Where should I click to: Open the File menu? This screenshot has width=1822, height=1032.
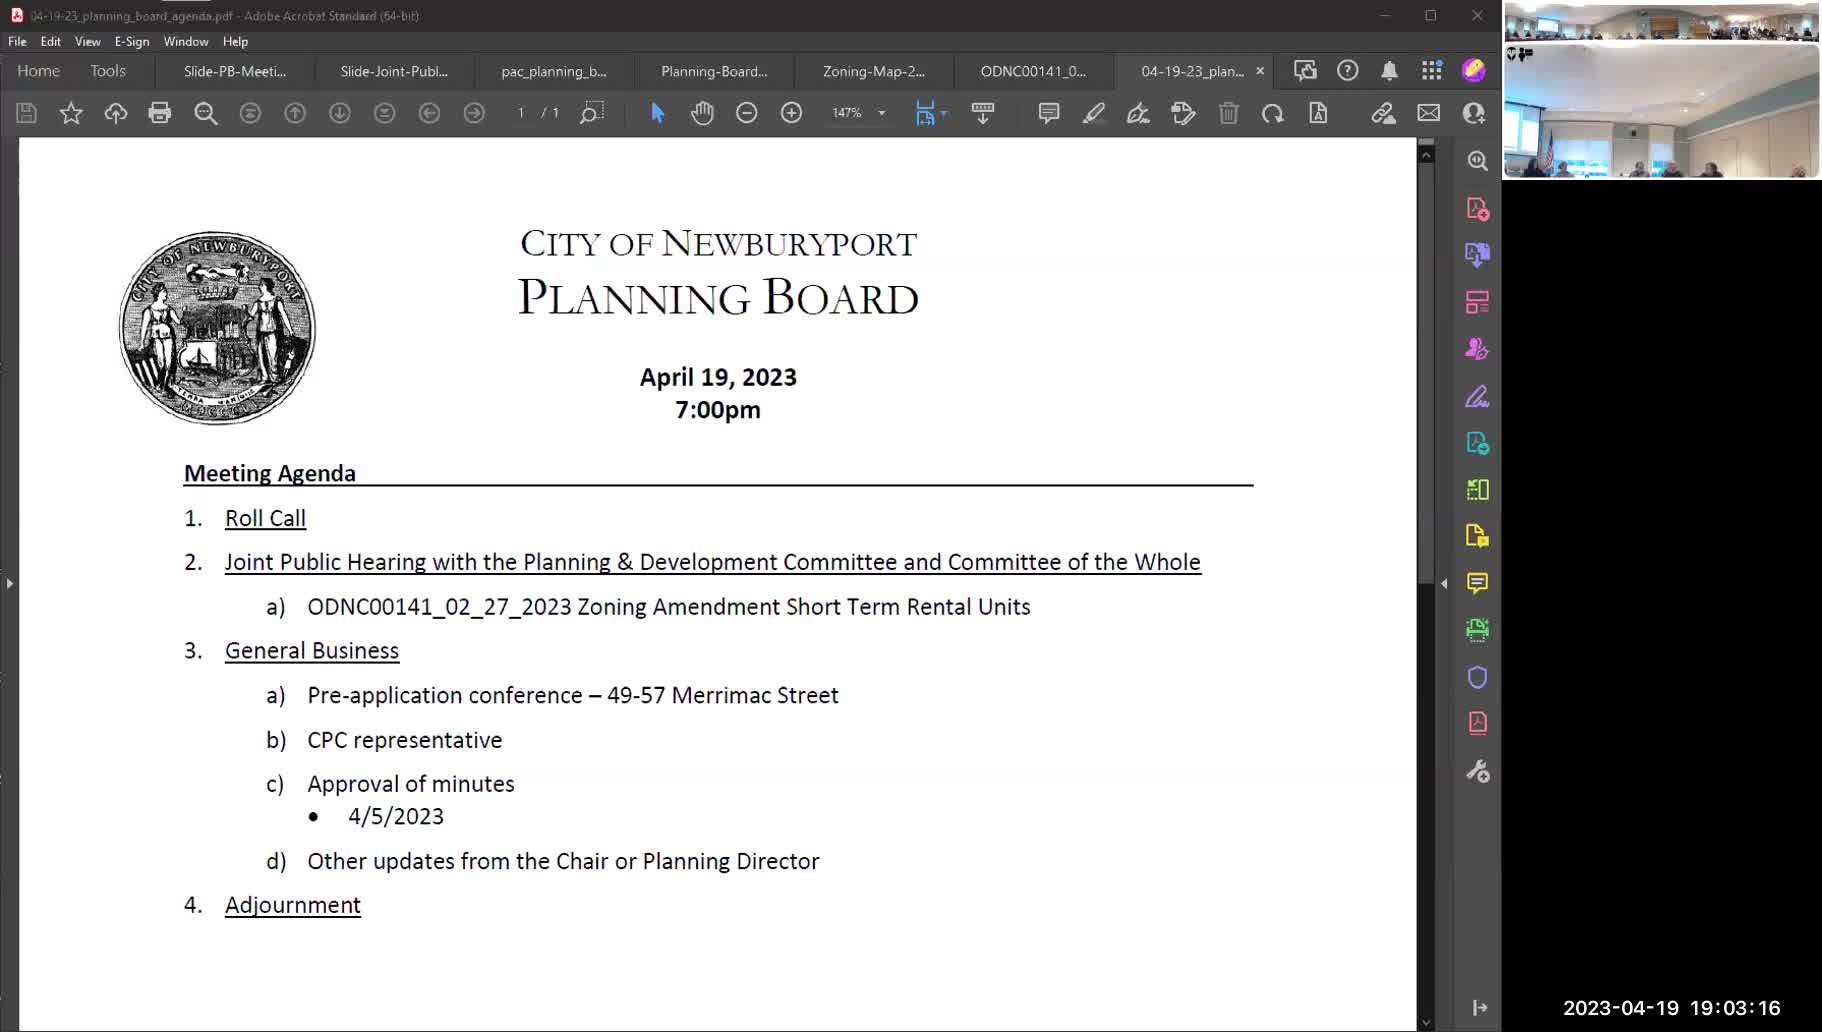17,41
